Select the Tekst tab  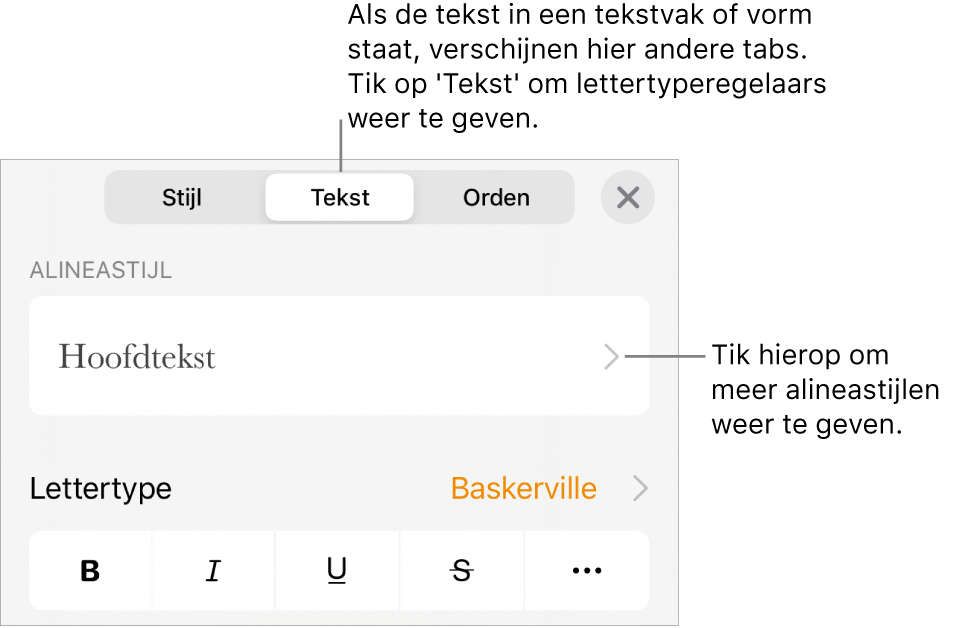pos(339,197)
